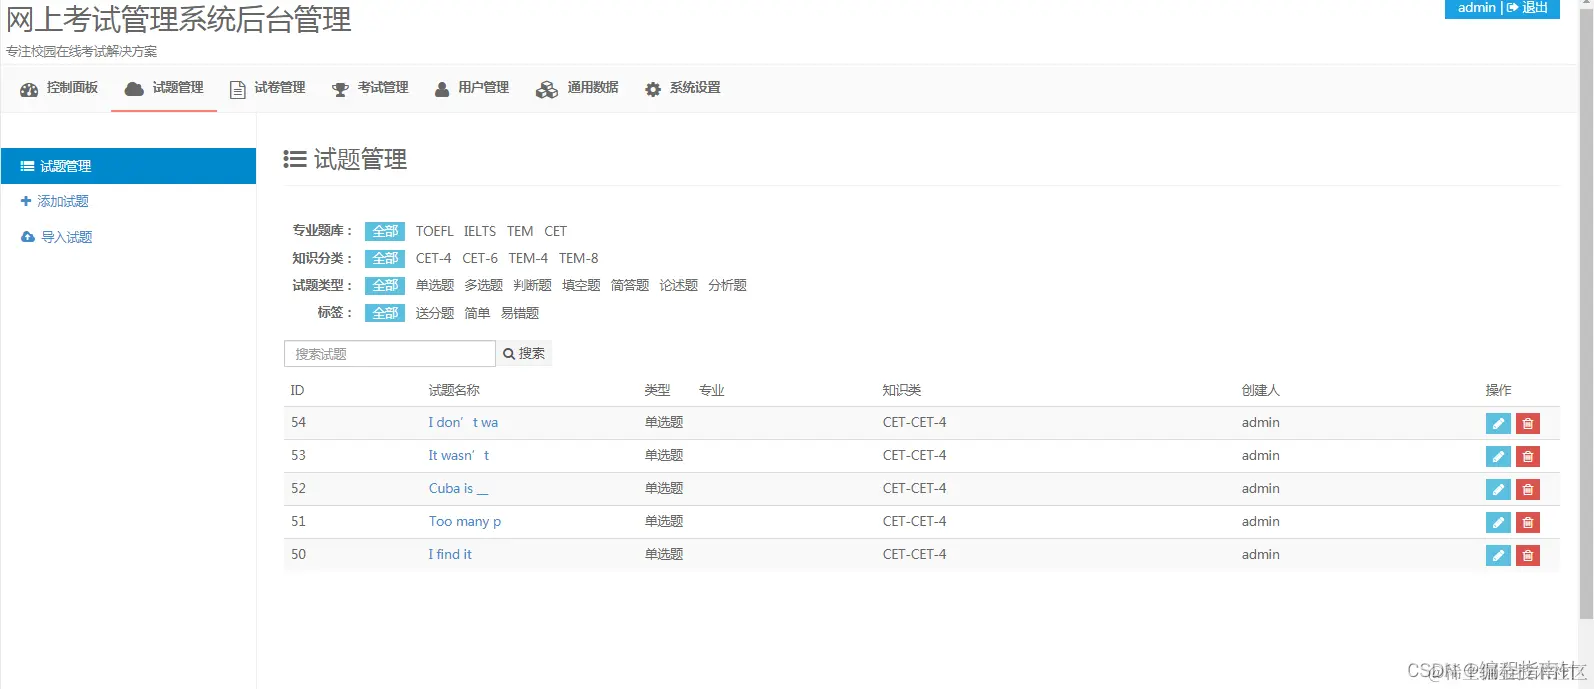Filter question type by 论述题
Screen dimensions: 1594x689
pos(678,285)
